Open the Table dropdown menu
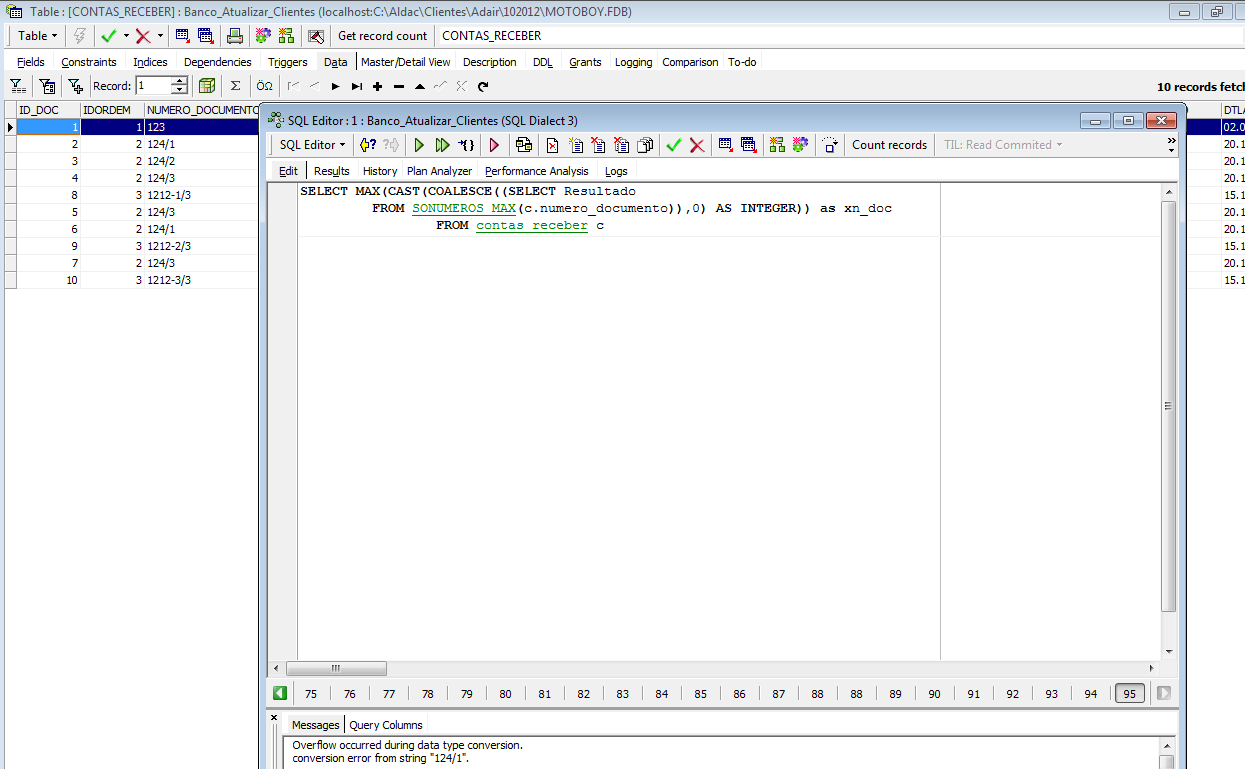 point(38,36)
